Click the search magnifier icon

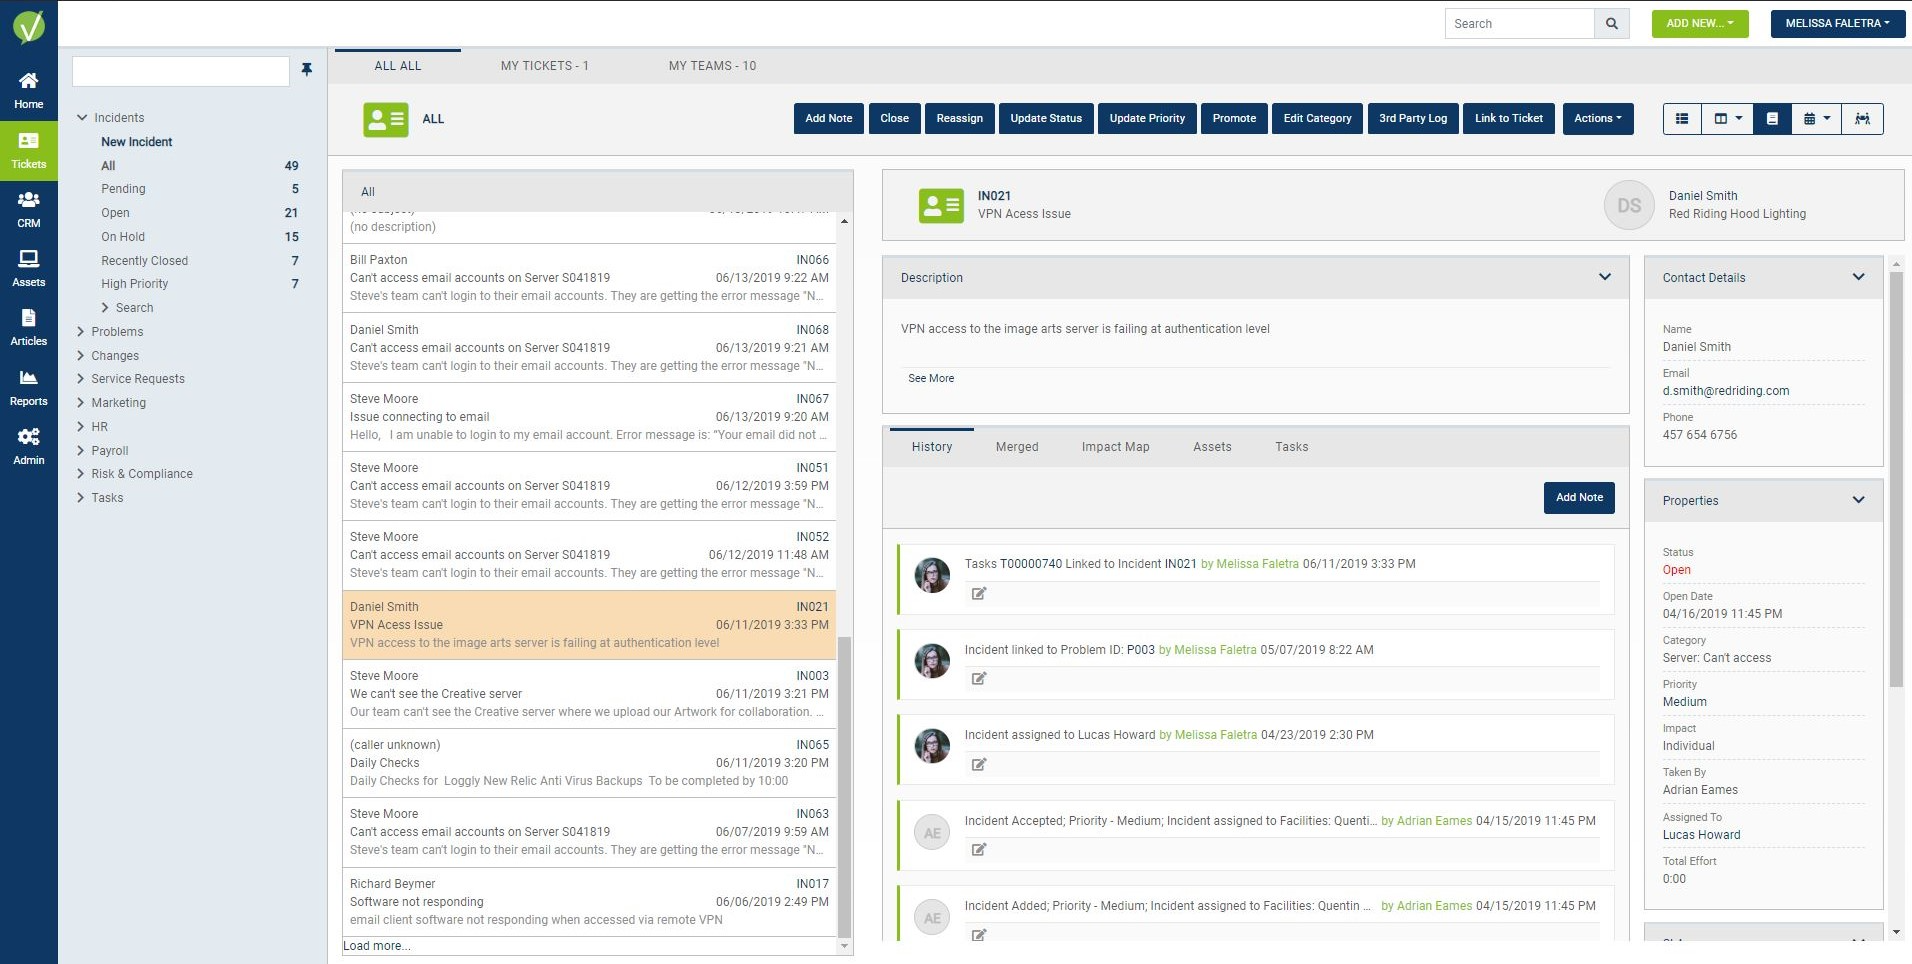point(1611,24)
